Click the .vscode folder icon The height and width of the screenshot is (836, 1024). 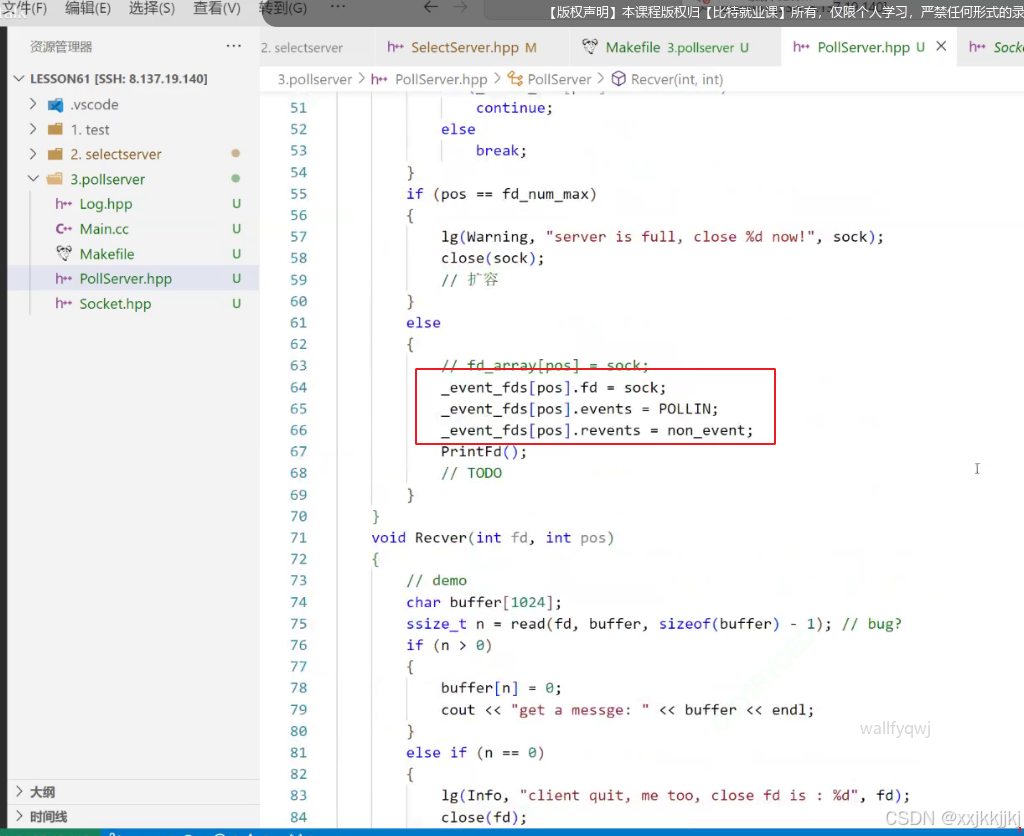[56, 104]
